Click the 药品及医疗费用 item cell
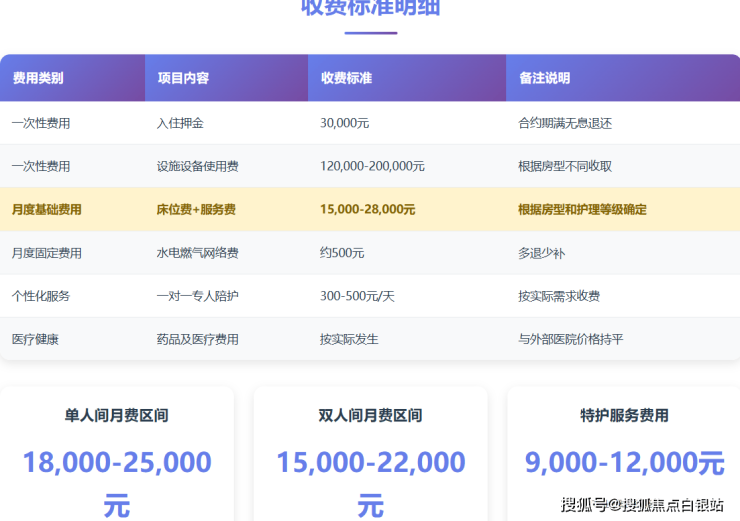 (198, 339)
